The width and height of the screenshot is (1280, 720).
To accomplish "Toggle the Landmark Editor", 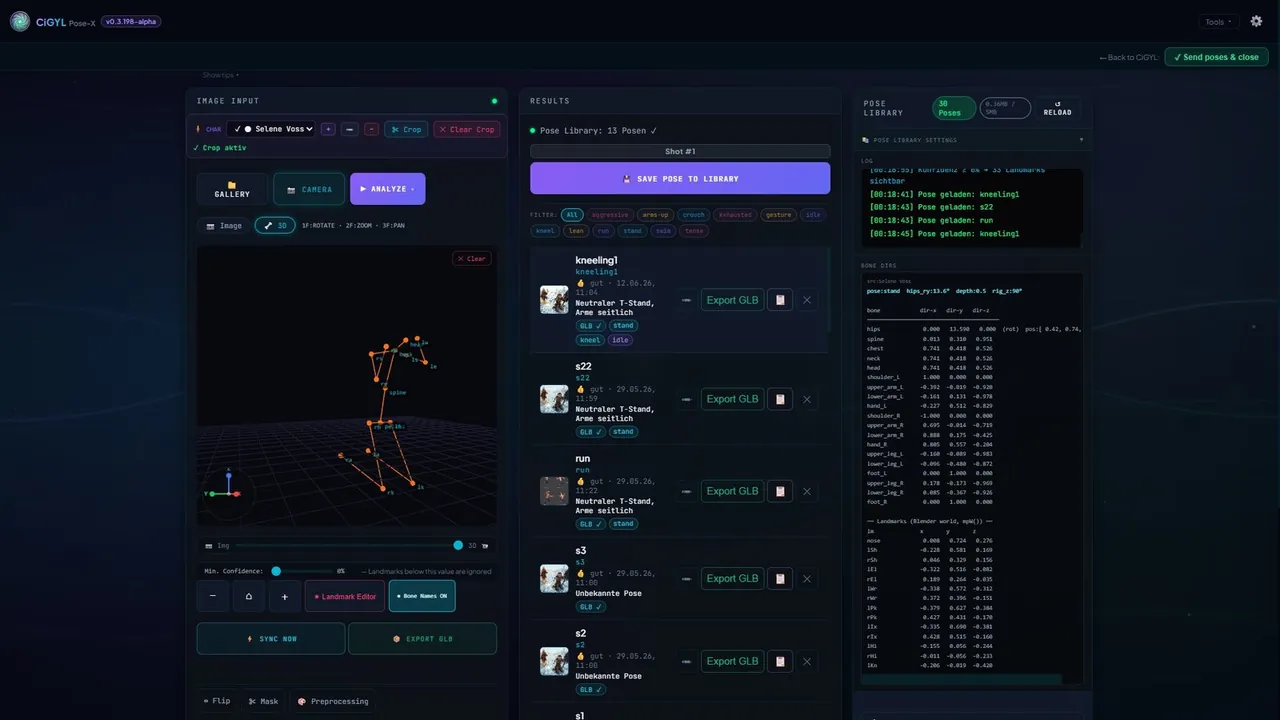I will [x=345, y=596].
